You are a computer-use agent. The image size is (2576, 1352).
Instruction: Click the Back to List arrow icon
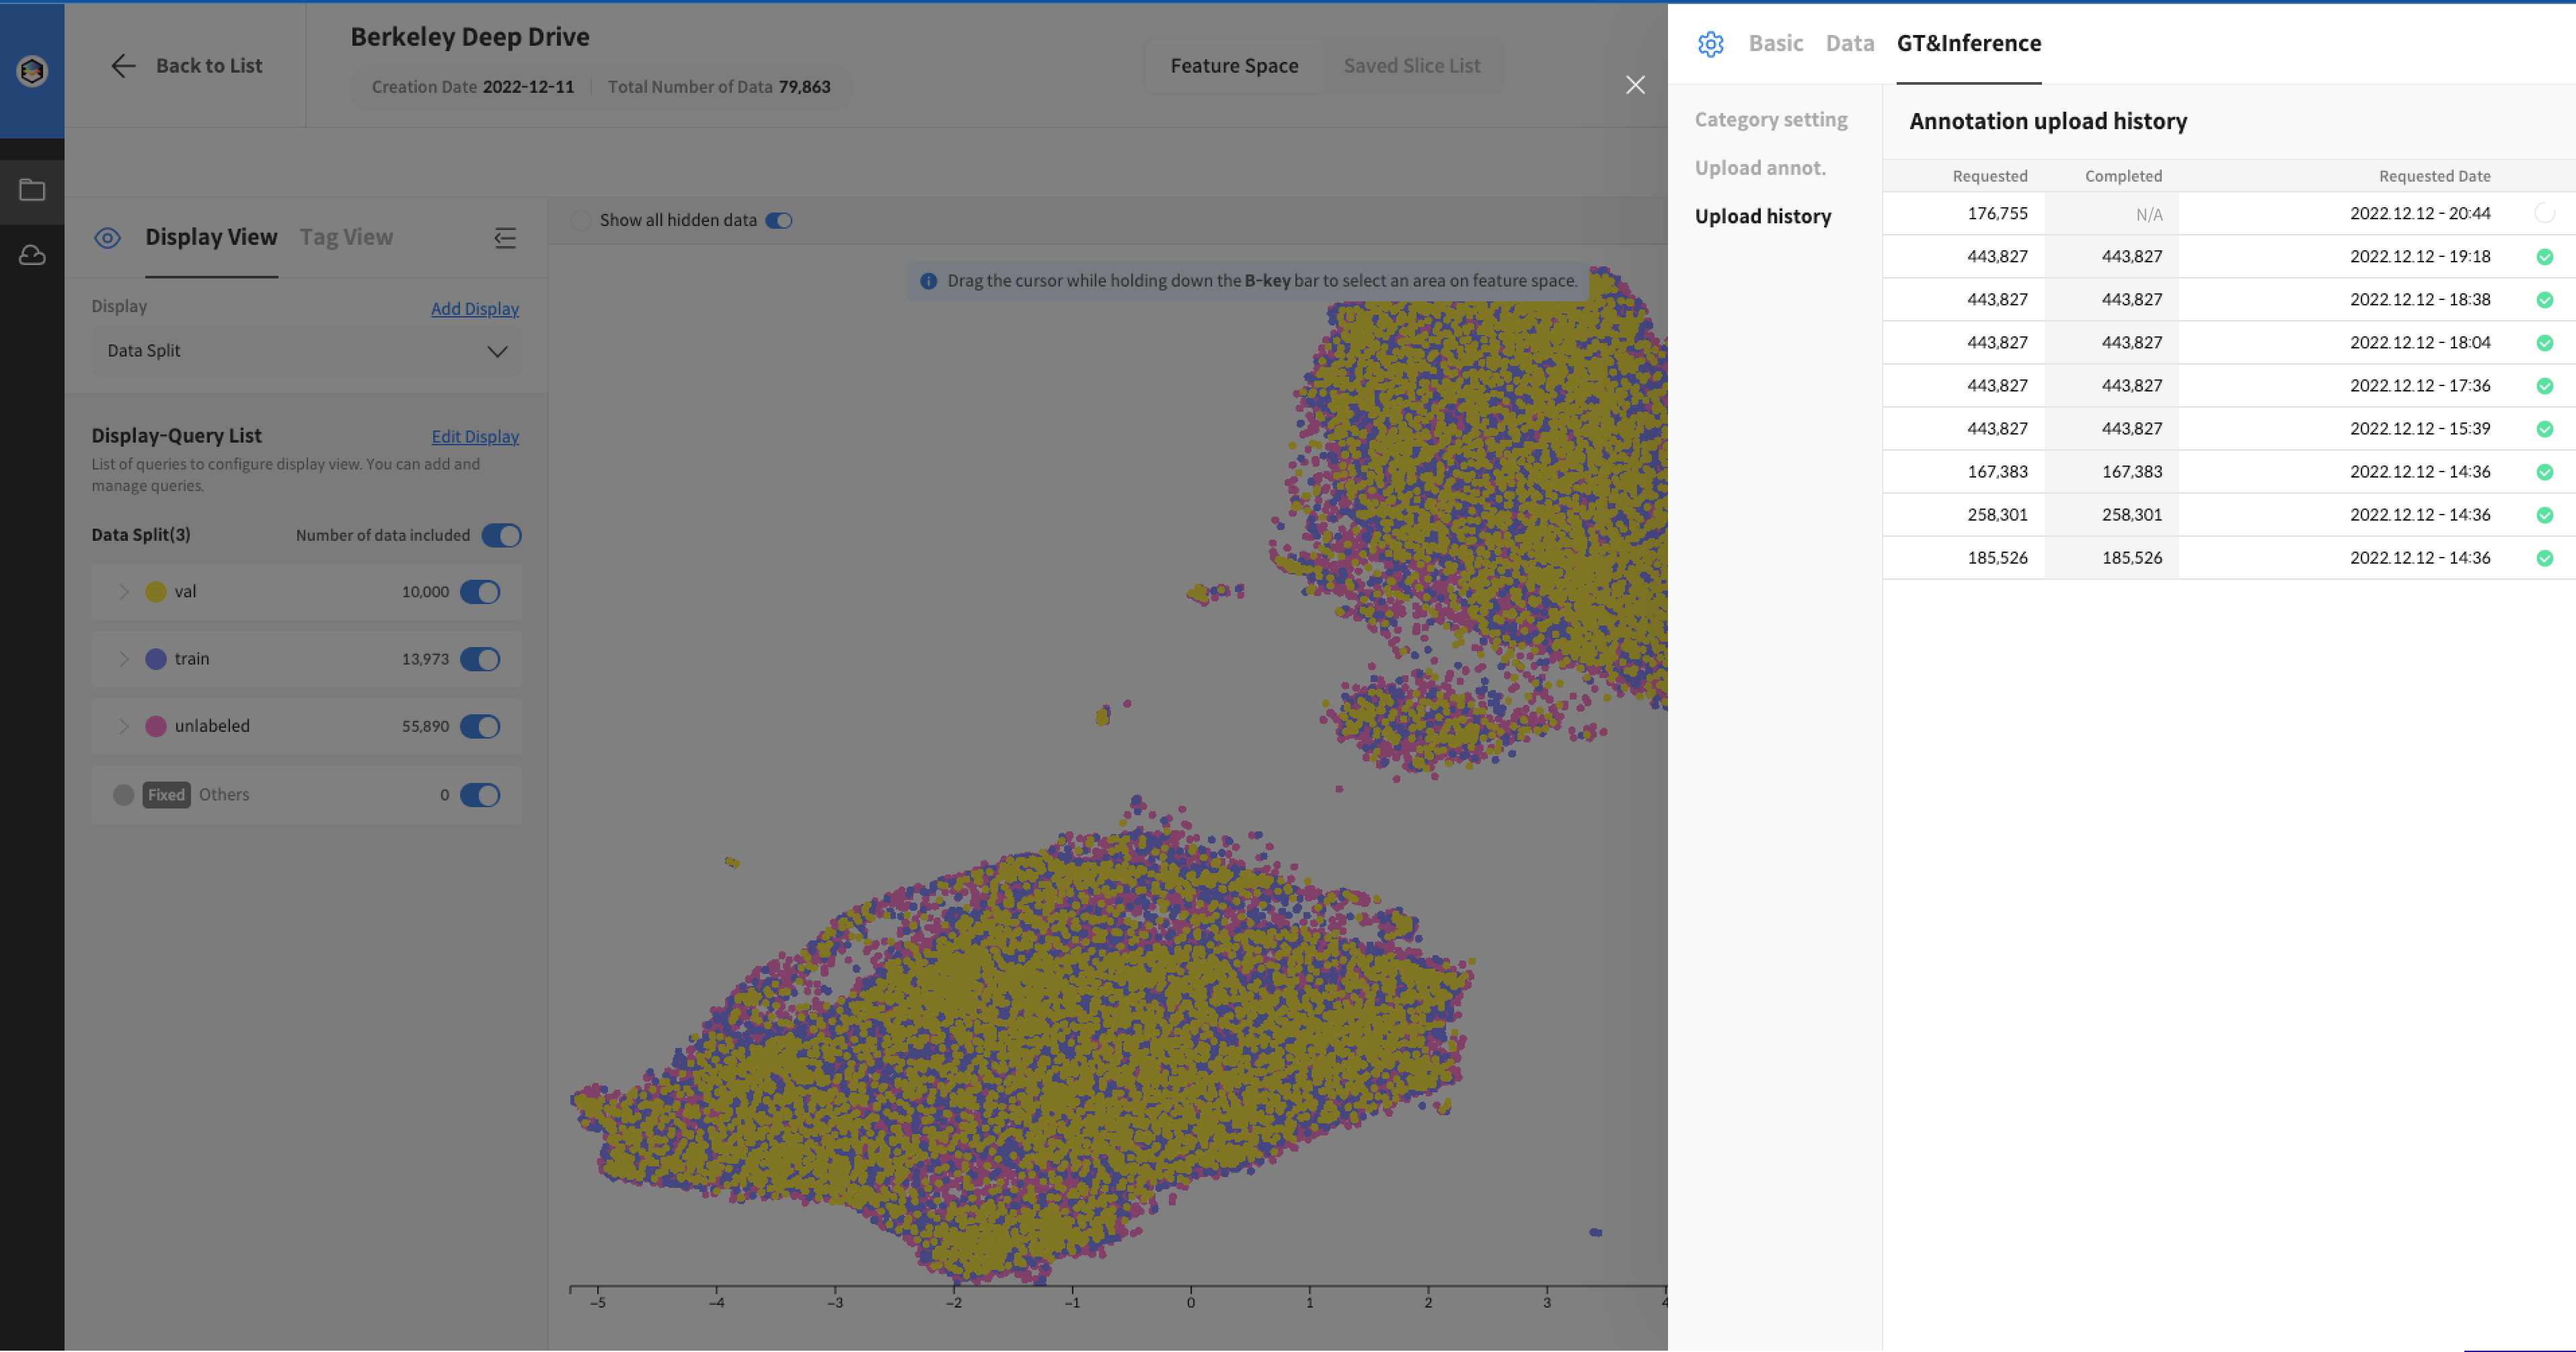123,66
